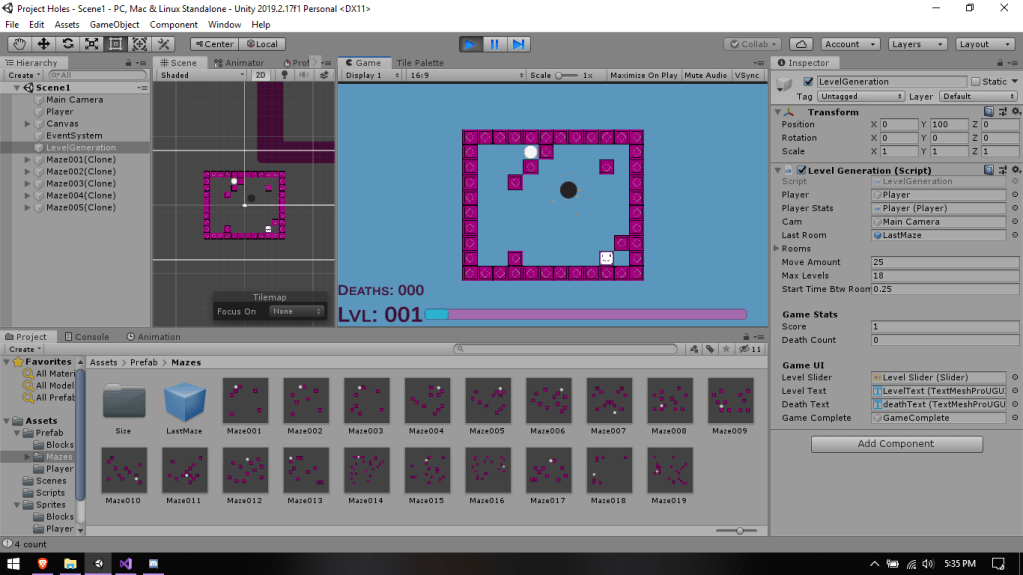Open the GameObject menu
Viewport: 1023px width, 575px height.
click(114, 24)
